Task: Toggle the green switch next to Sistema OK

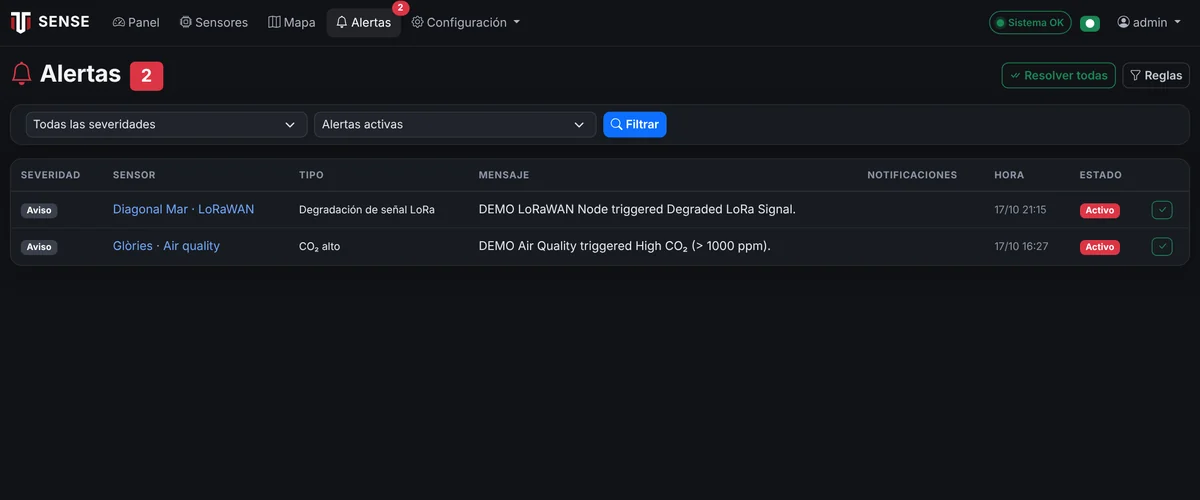Action: (x=1090, y=23)
